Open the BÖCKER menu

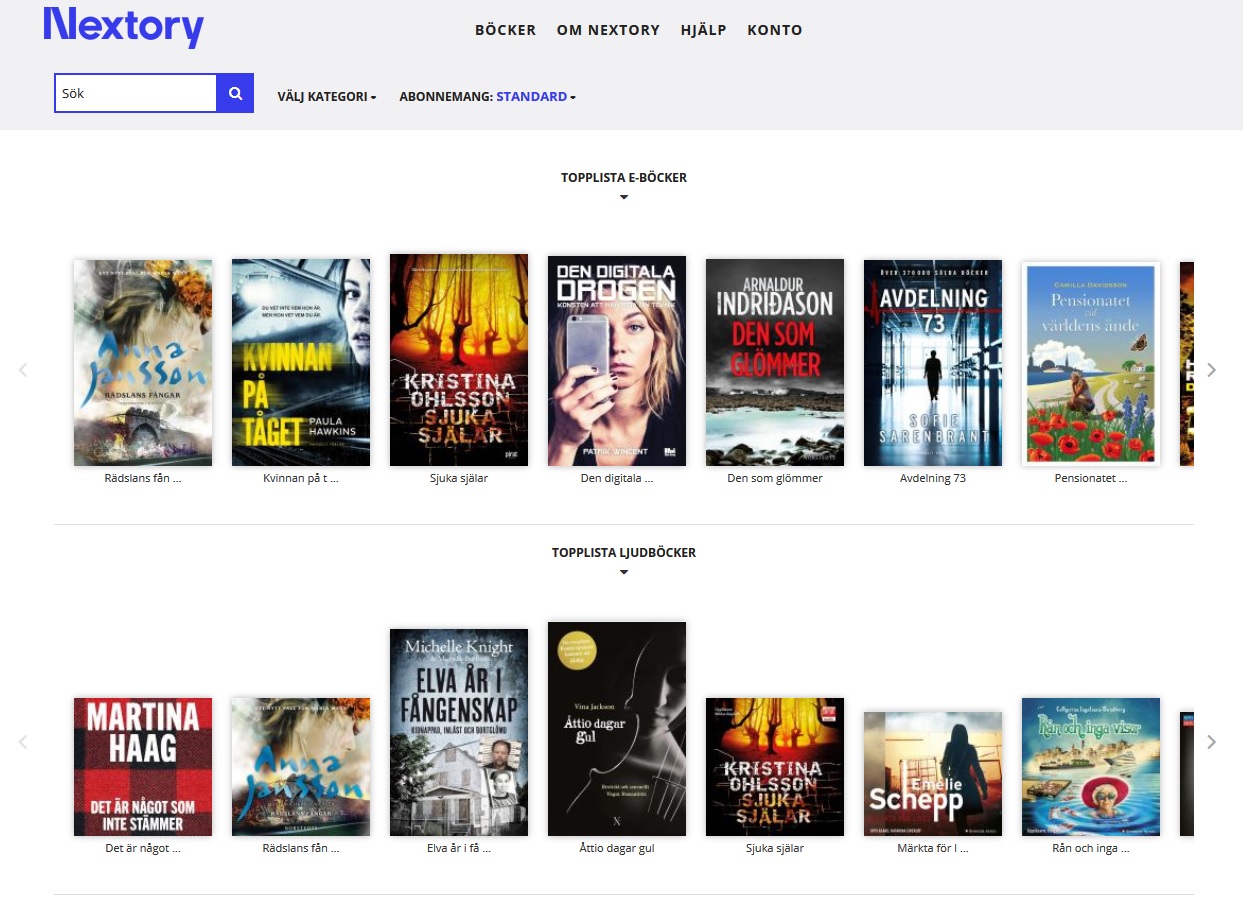pyautogui.click(x=506, y=30)
